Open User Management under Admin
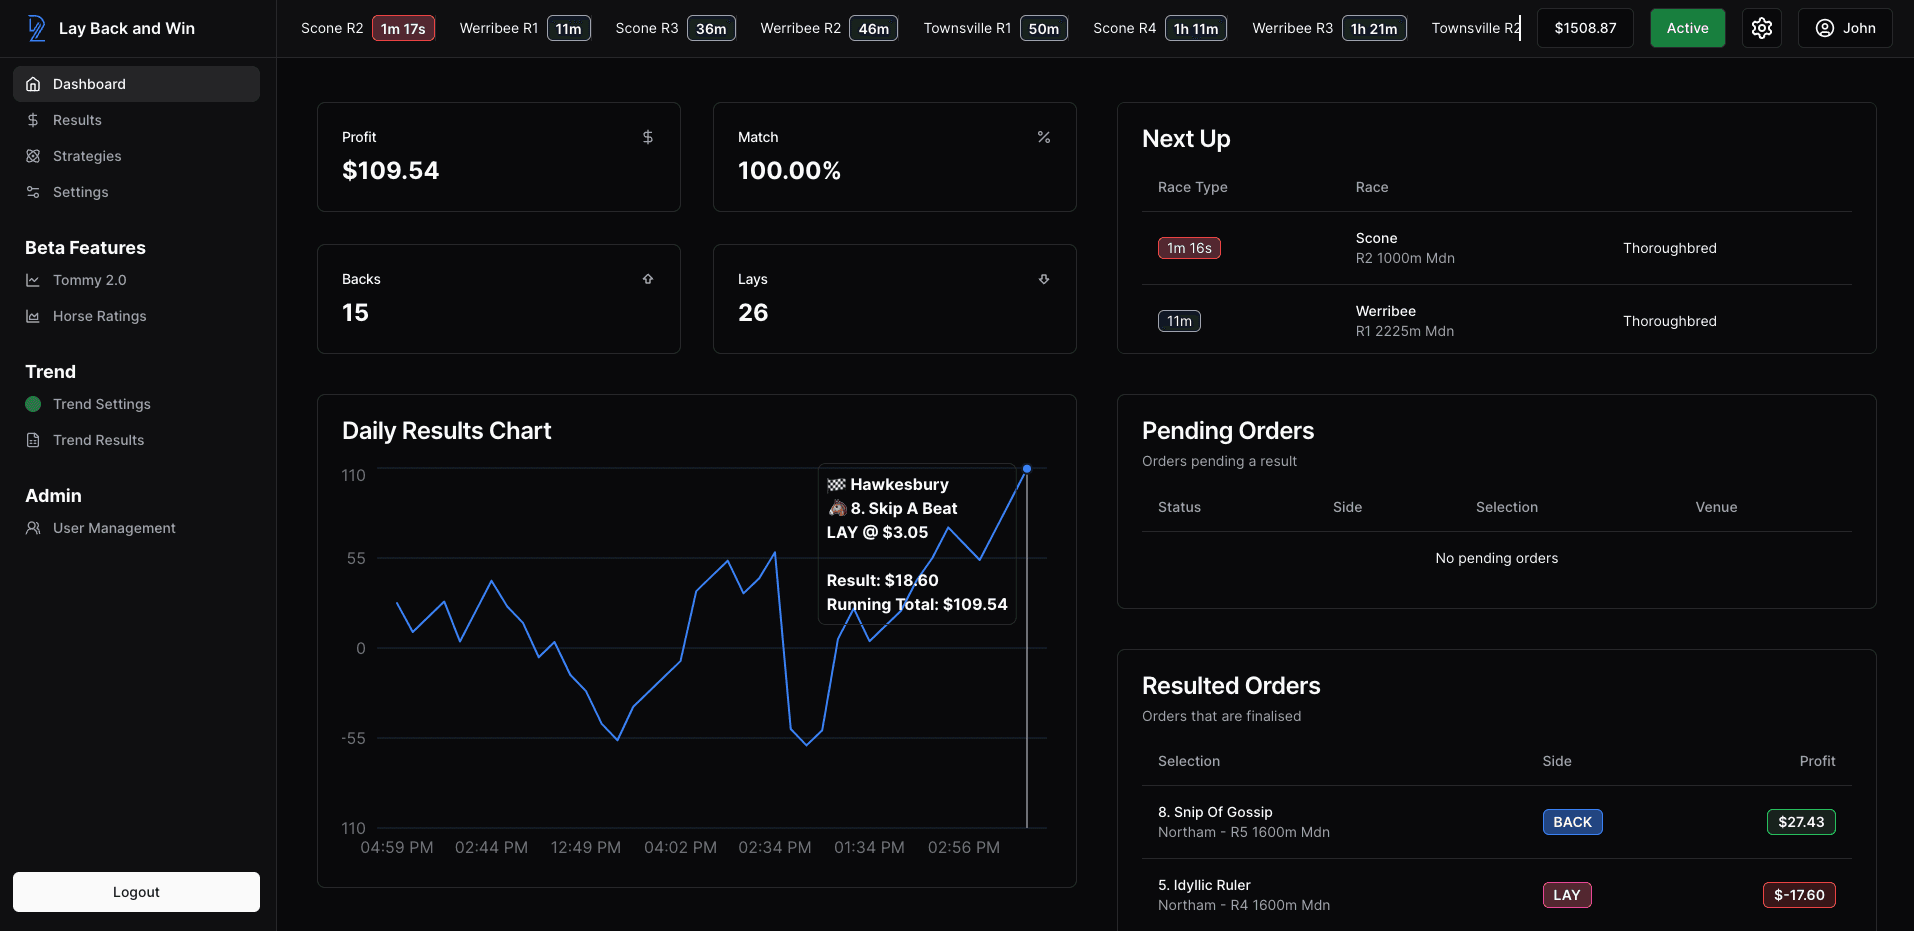This screenshot has width=1914, height=931. click(114, 528)
